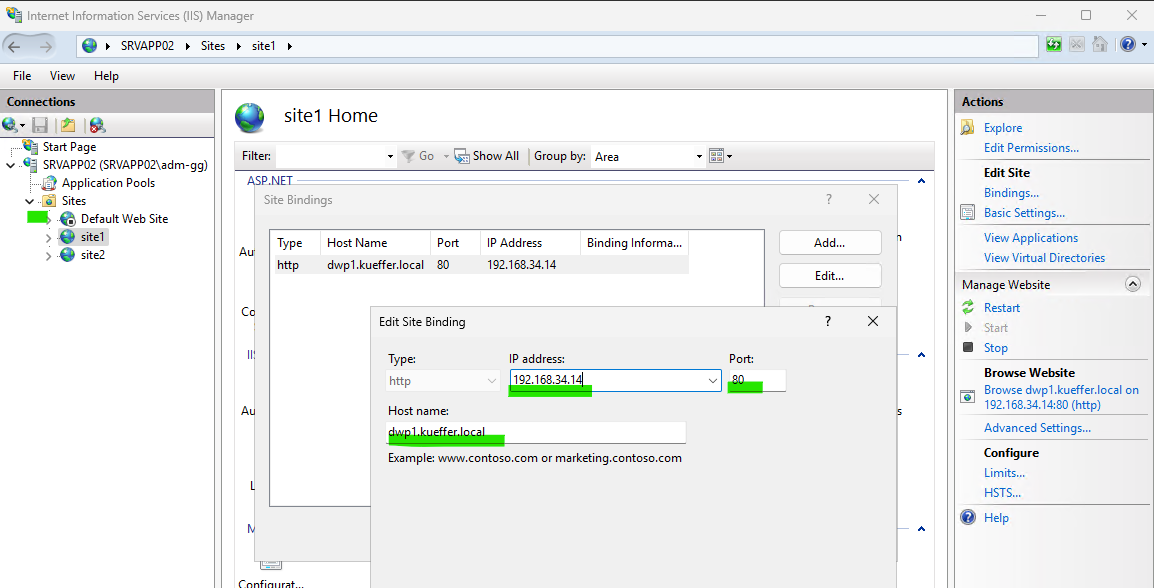
Task: Click the grey Stop icon beside the address bar
Action: pyautogui.click(x=1077, y=45)
